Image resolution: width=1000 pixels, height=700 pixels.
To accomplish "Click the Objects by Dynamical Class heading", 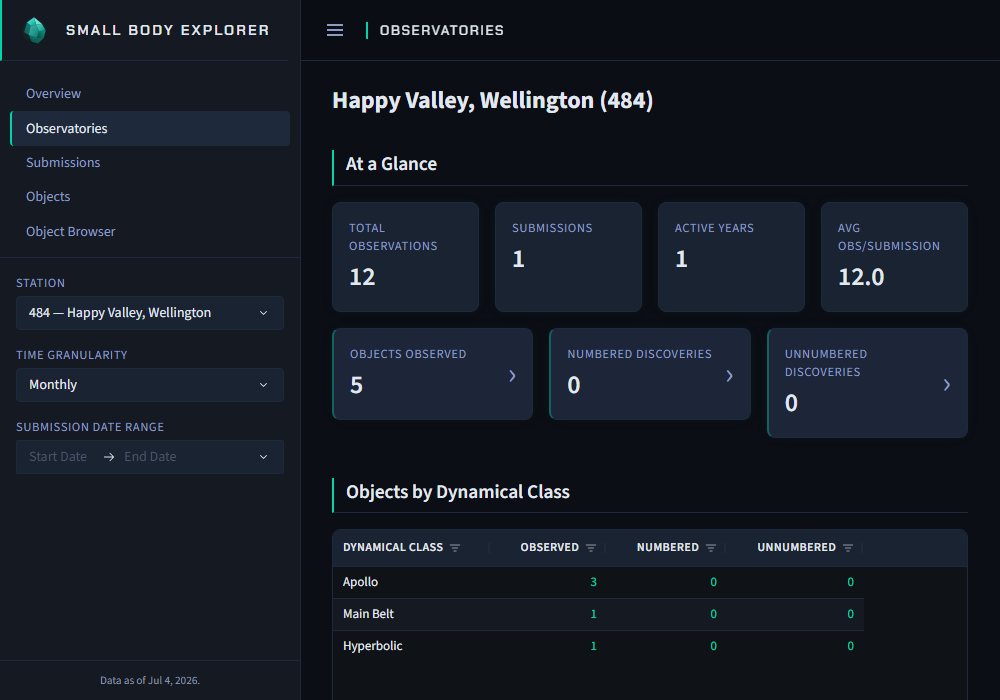I will (458, 492).
